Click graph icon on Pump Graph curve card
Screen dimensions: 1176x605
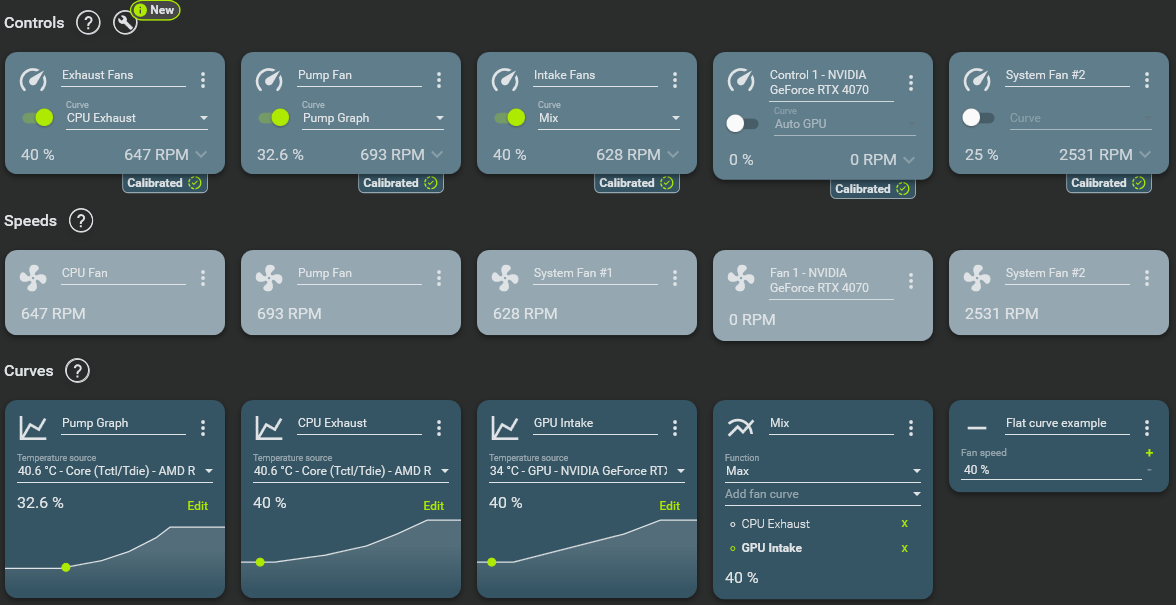(x=33, y=428)
